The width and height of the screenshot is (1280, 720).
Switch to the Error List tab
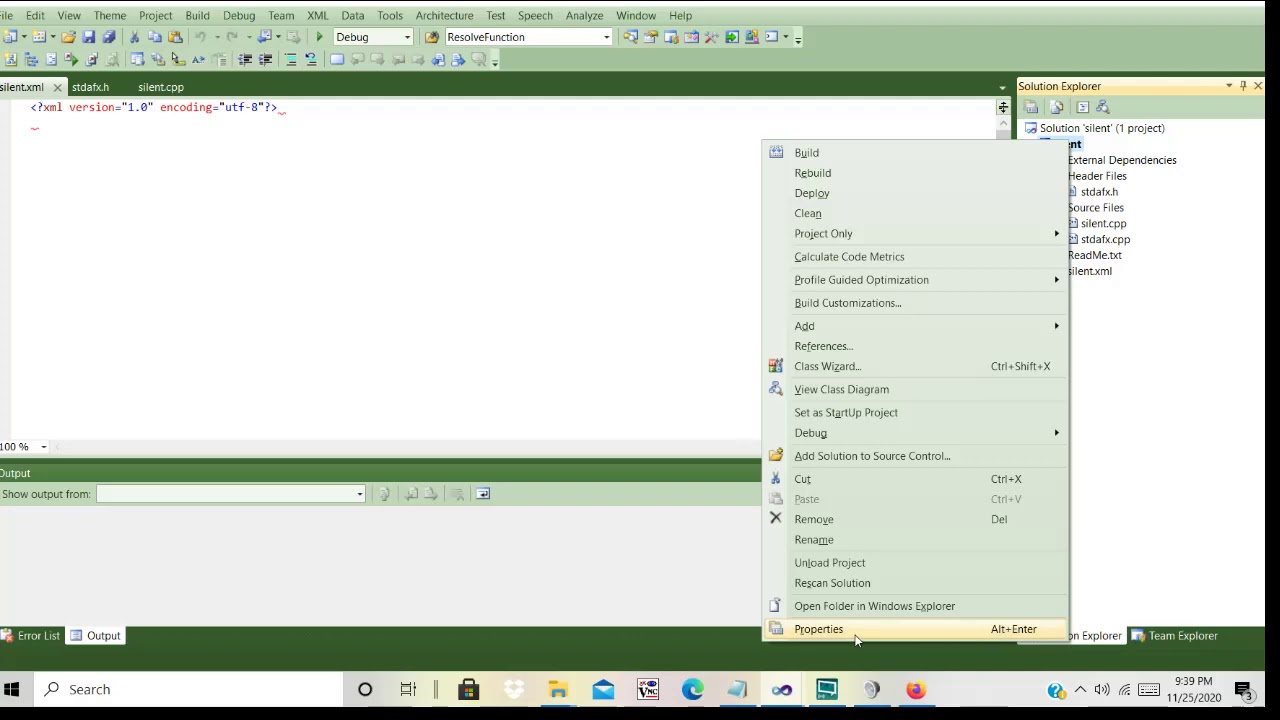[31, 636]
